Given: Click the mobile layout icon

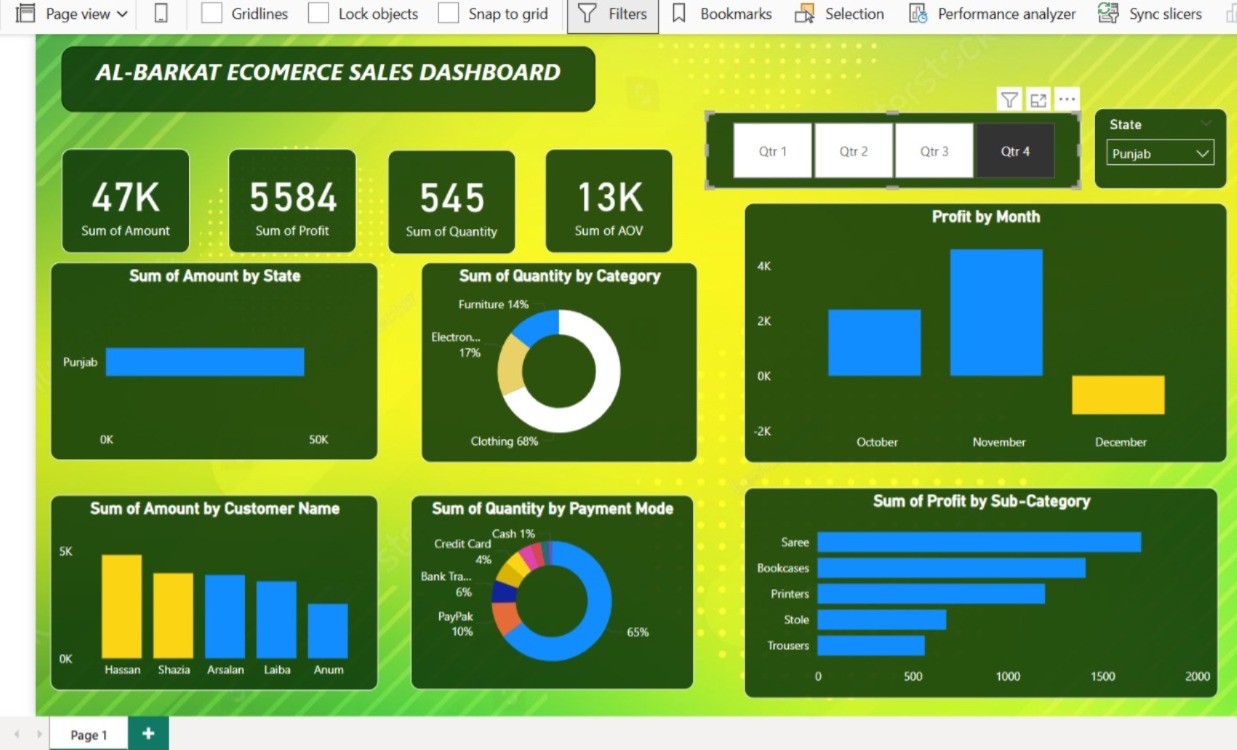Looking at the screenshot, I should point(161,14).
